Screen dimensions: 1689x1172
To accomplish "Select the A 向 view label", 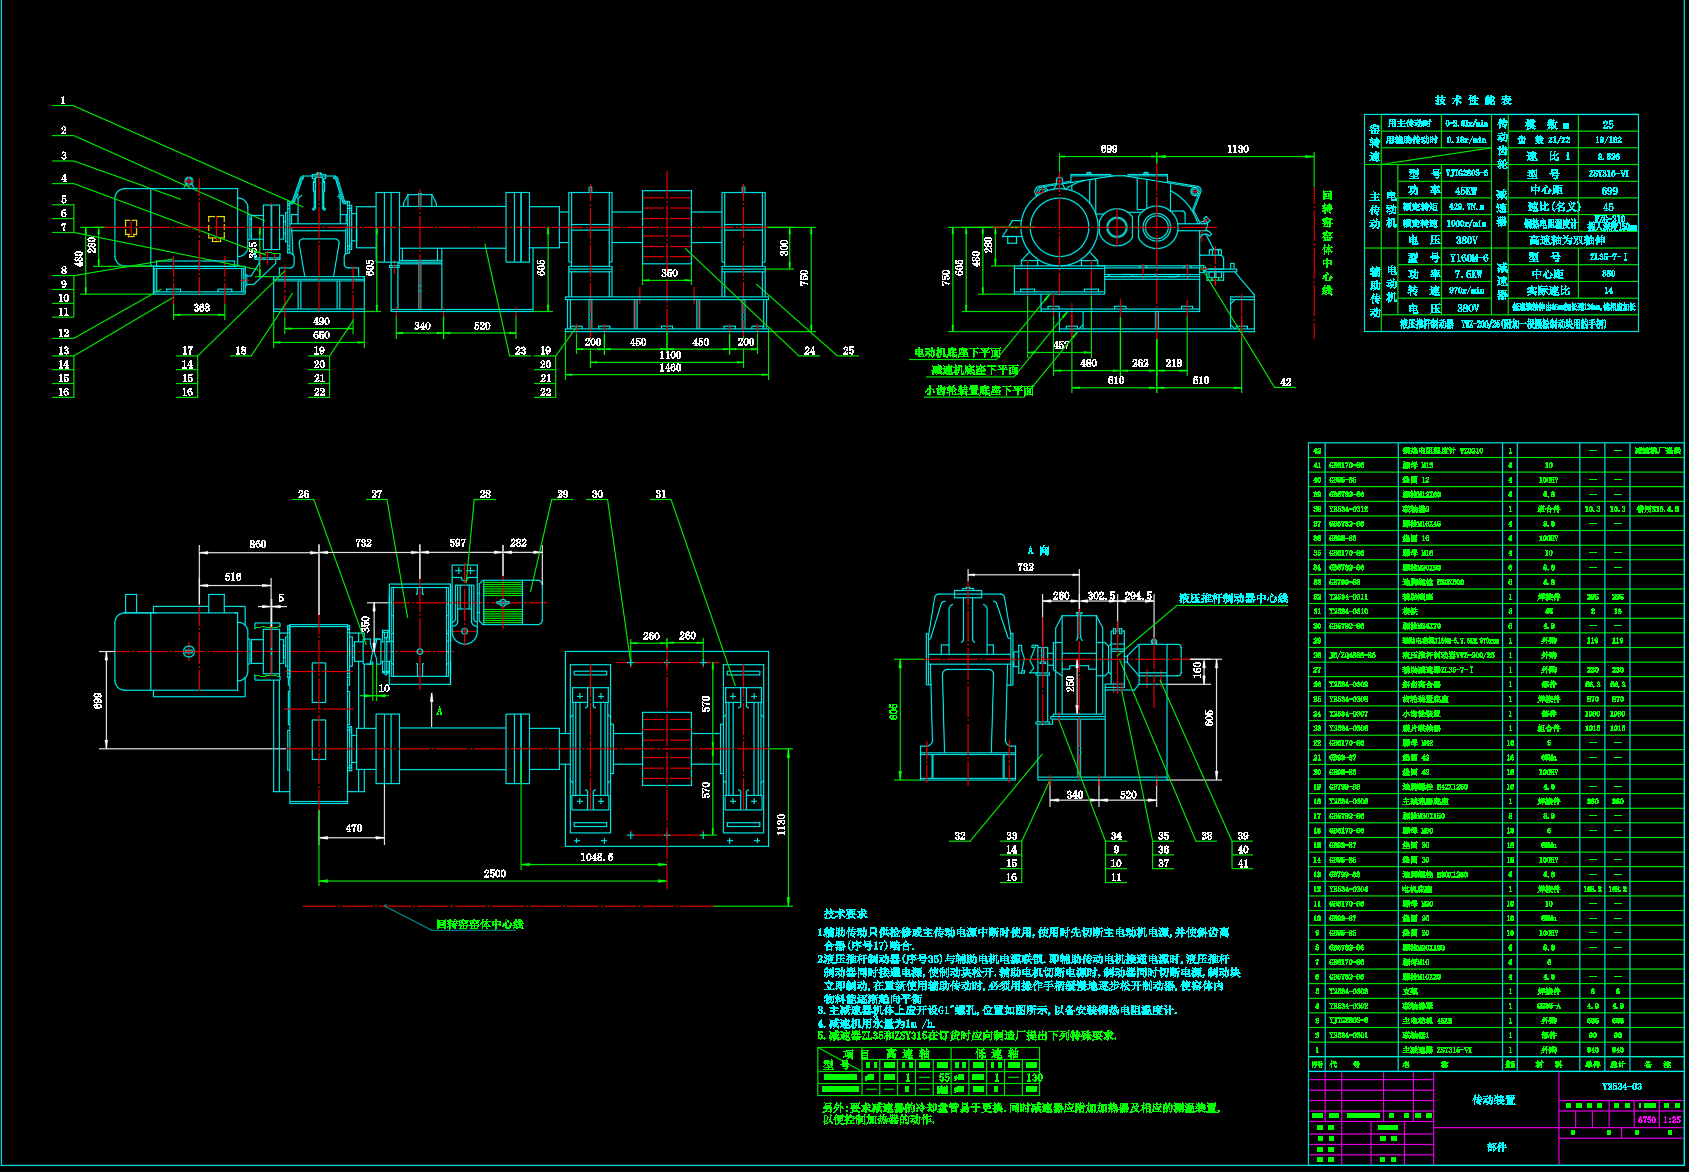I will click(1038, 551).
